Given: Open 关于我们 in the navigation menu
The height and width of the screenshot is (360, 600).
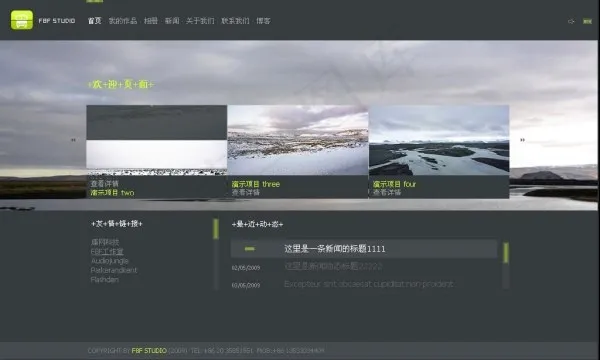Looking at the screenshot, I should [200, 21].
